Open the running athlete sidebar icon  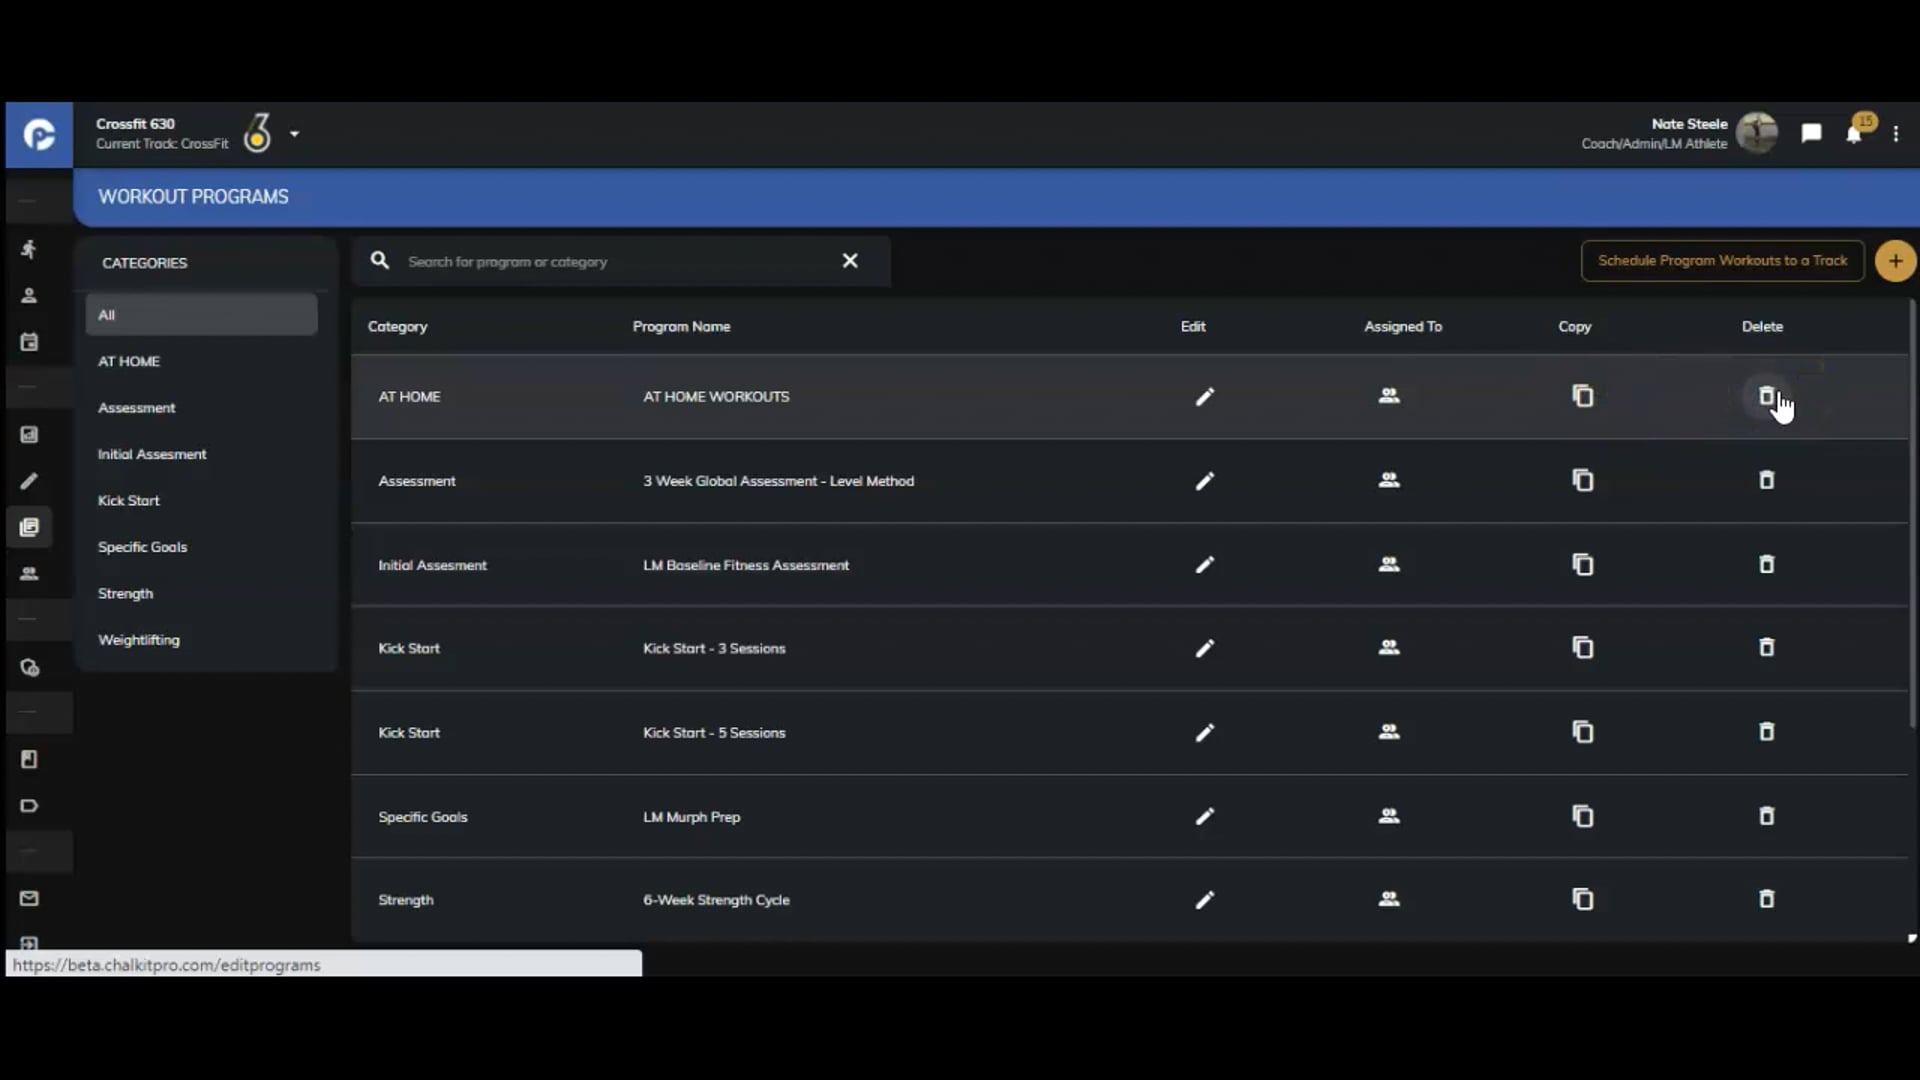(x=29, y=249)
